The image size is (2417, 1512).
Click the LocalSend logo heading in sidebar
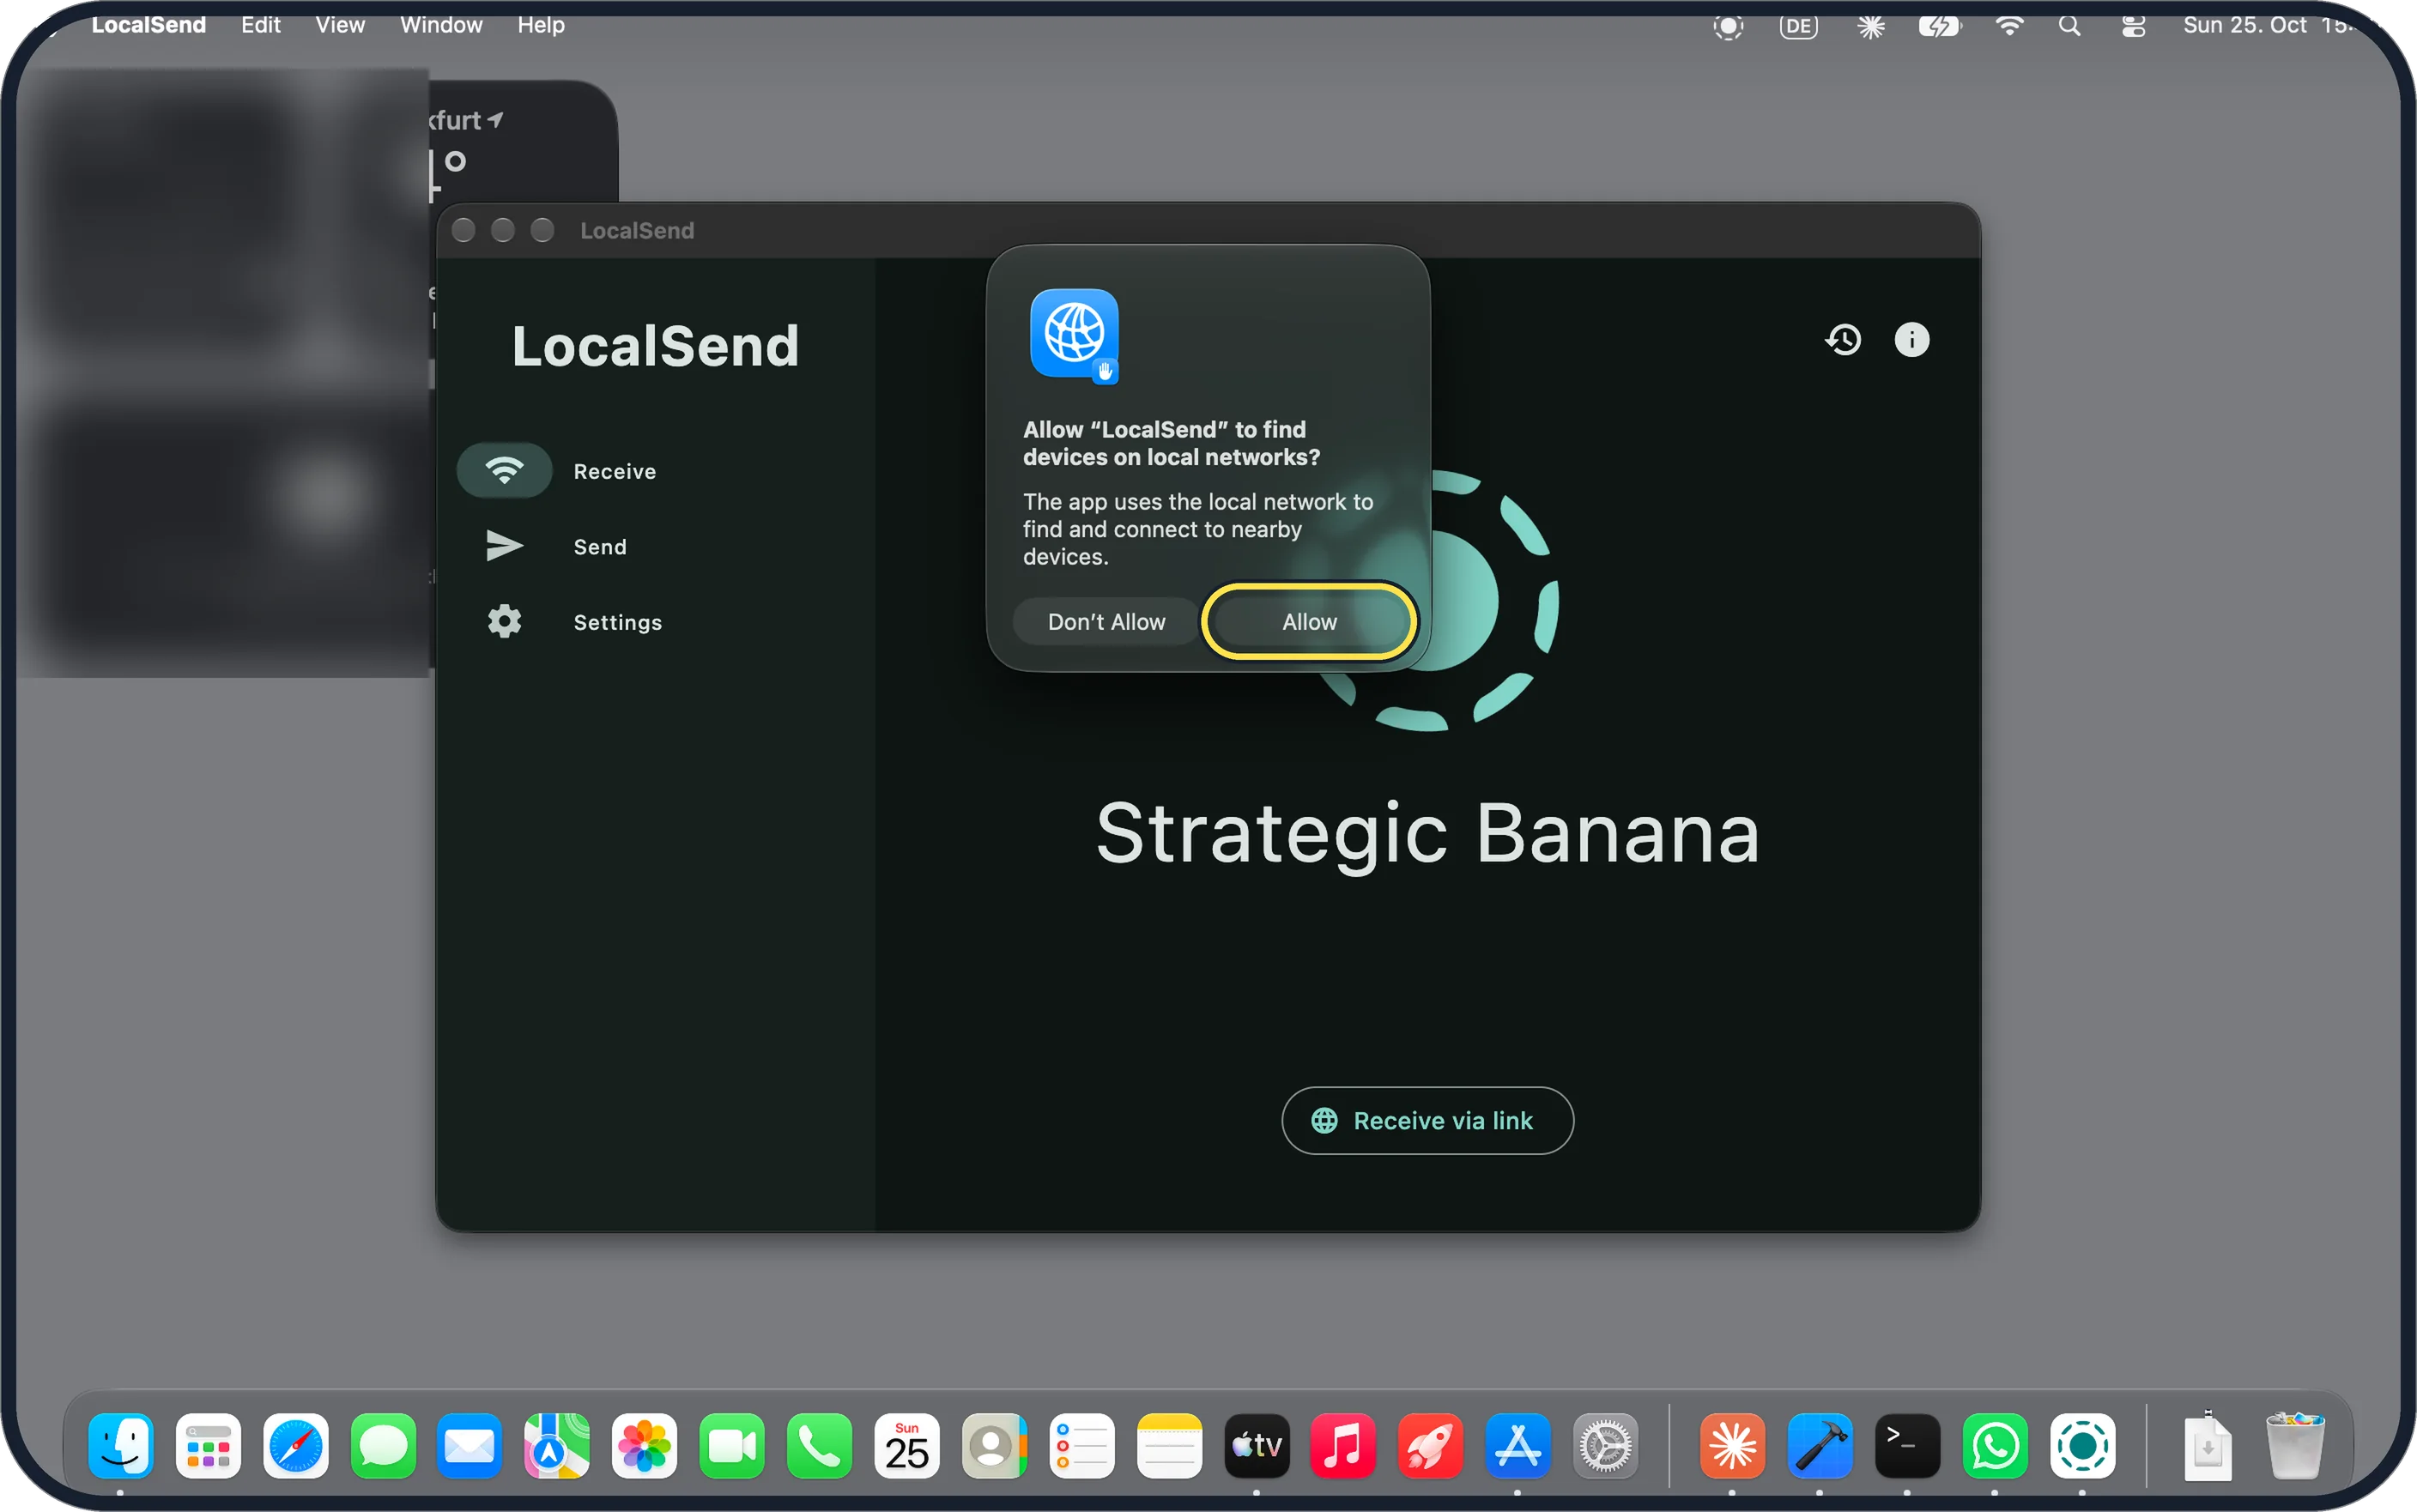[x=655, y=346]
